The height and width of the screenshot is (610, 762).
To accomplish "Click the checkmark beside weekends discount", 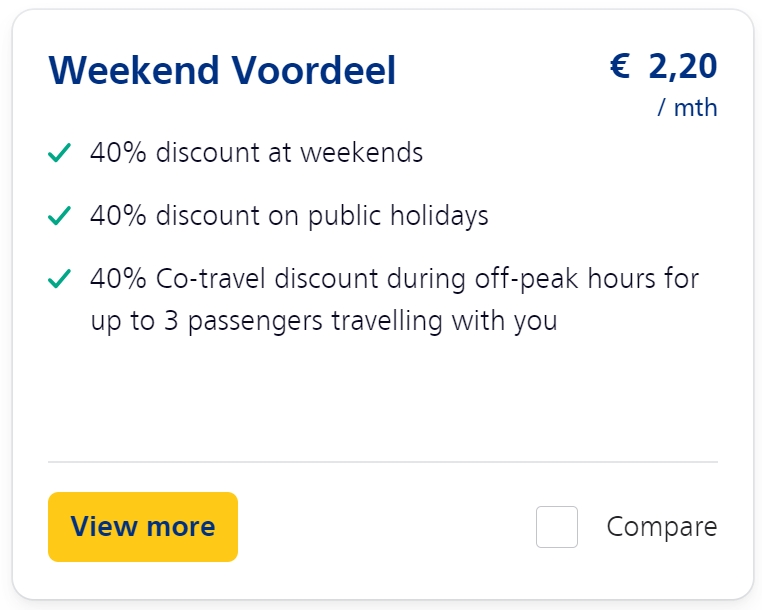I will coord(59,153).
